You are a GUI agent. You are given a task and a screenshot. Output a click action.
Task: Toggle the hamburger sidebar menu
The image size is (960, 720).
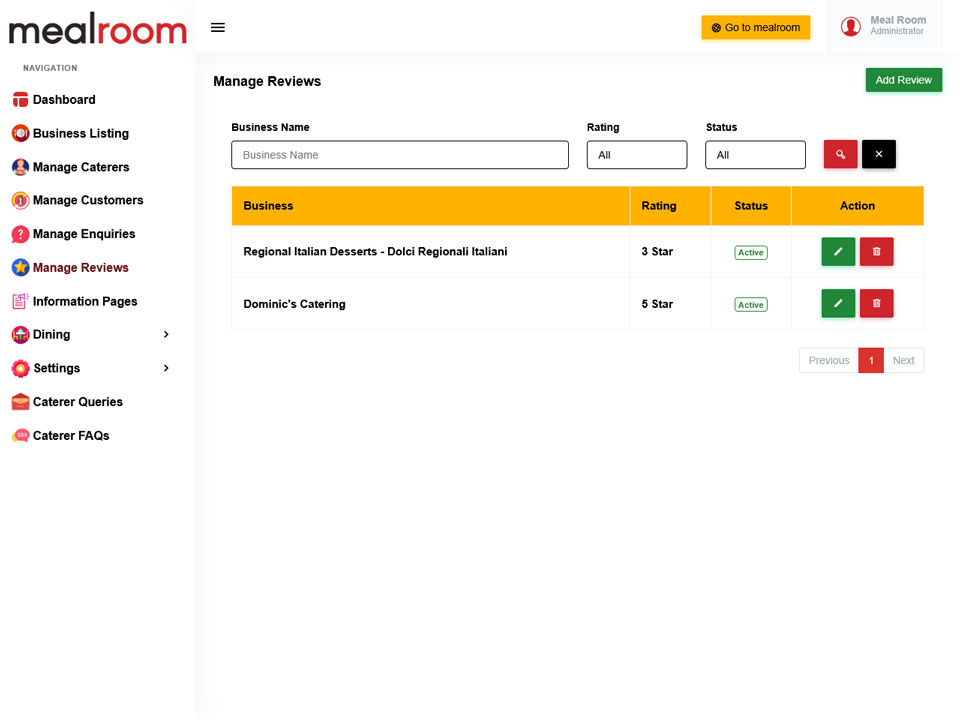[x=217, y=28]
